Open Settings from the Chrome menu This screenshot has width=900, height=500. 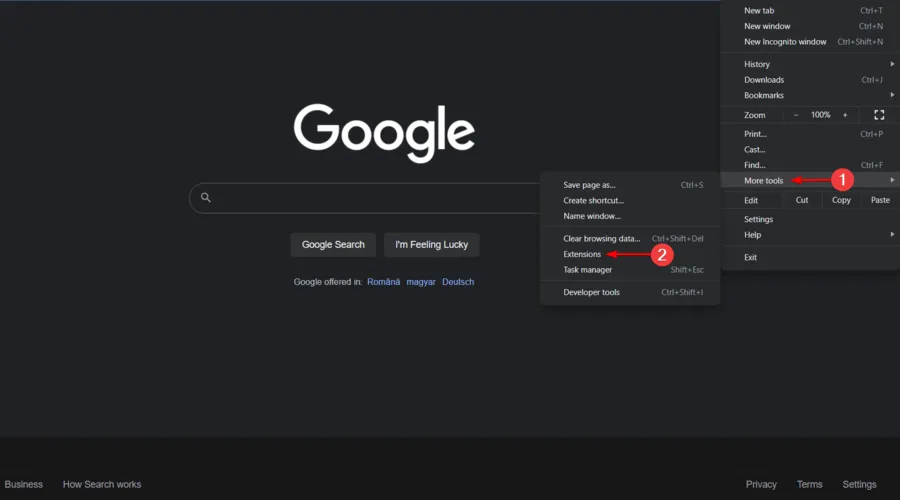[758, 219]
